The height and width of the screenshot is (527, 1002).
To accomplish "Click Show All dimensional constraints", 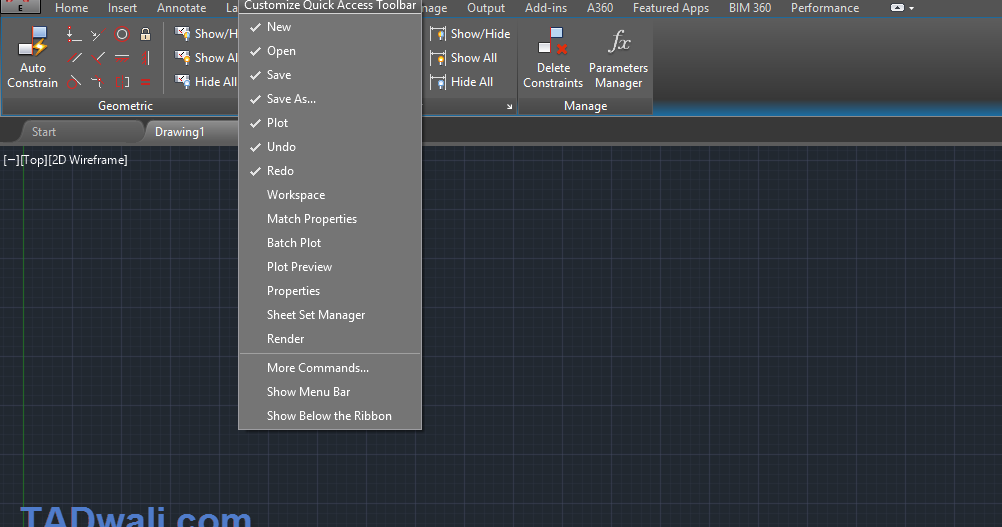I will 463,57.
